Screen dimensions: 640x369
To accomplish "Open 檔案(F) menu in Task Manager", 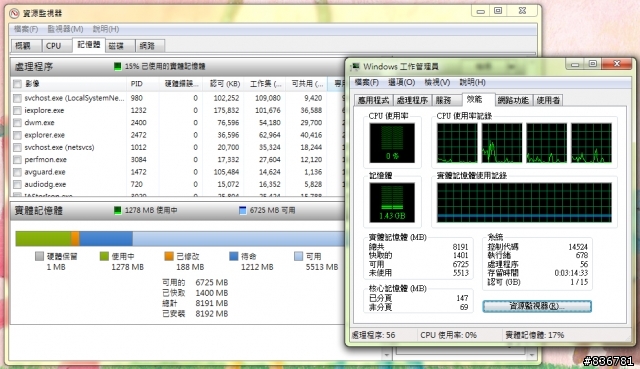I will click(367, 82).
